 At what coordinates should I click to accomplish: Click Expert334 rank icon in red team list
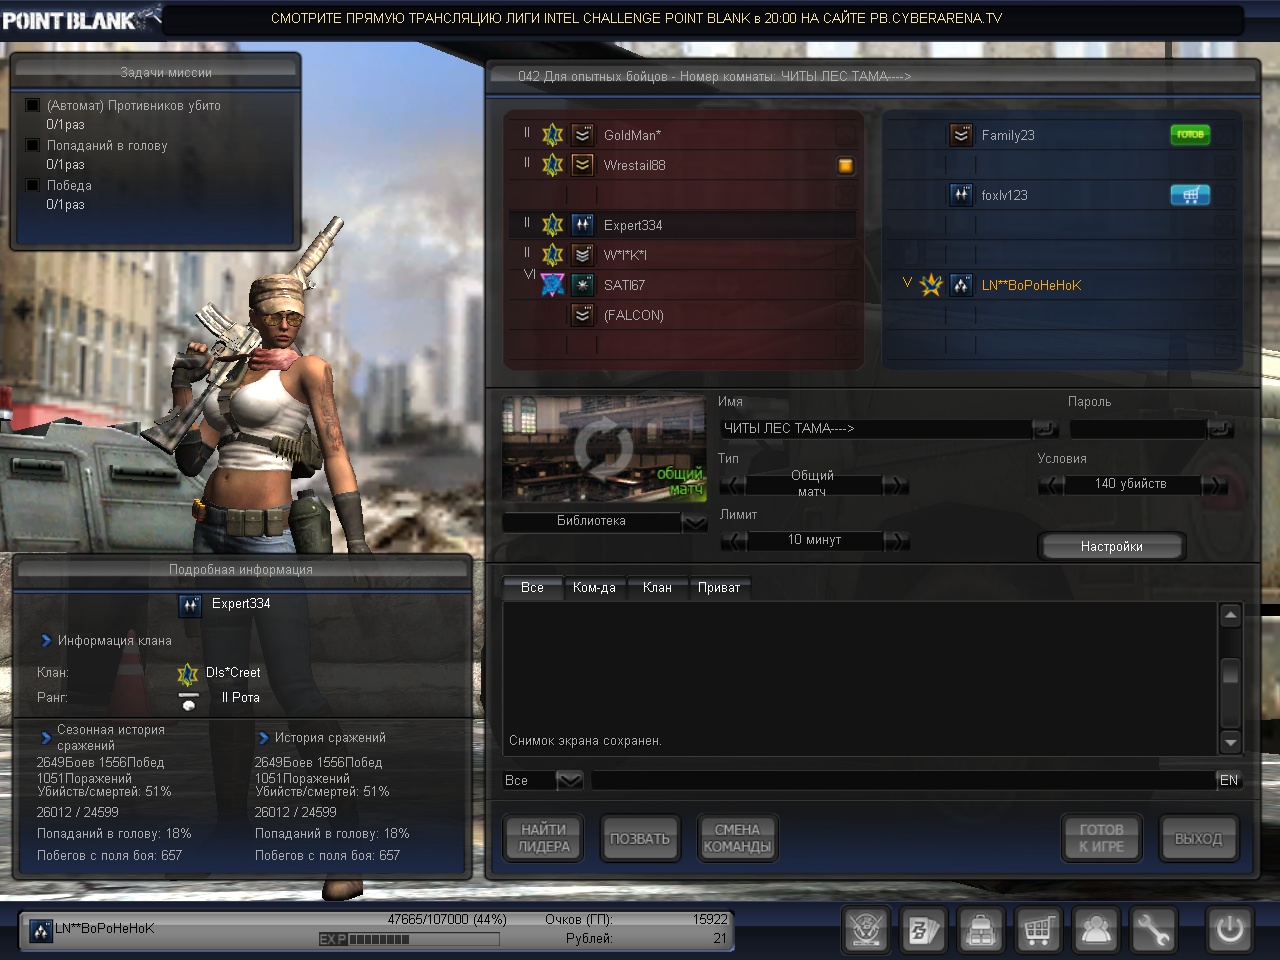click(x=582, y=225)
